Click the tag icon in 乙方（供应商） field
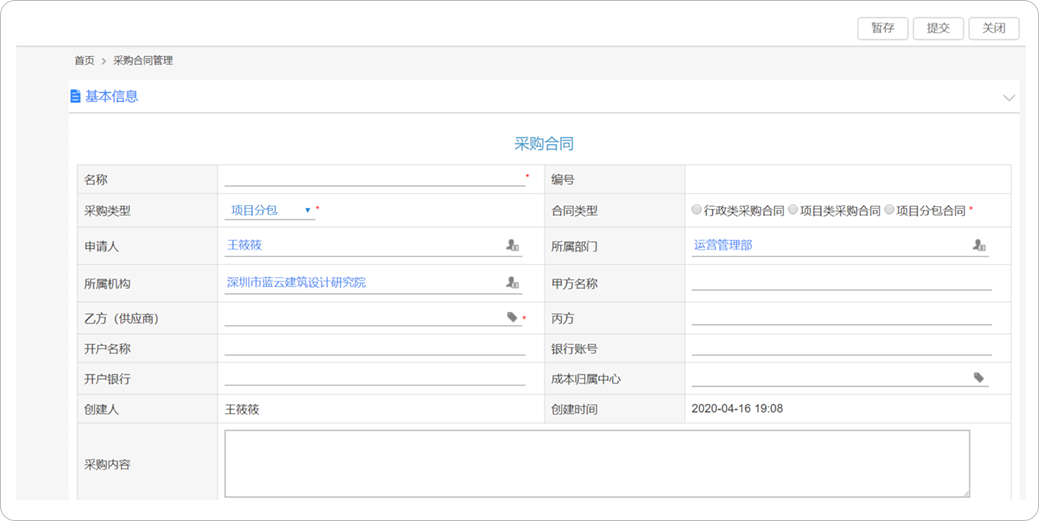The image size is (1039, 521). 512,318
